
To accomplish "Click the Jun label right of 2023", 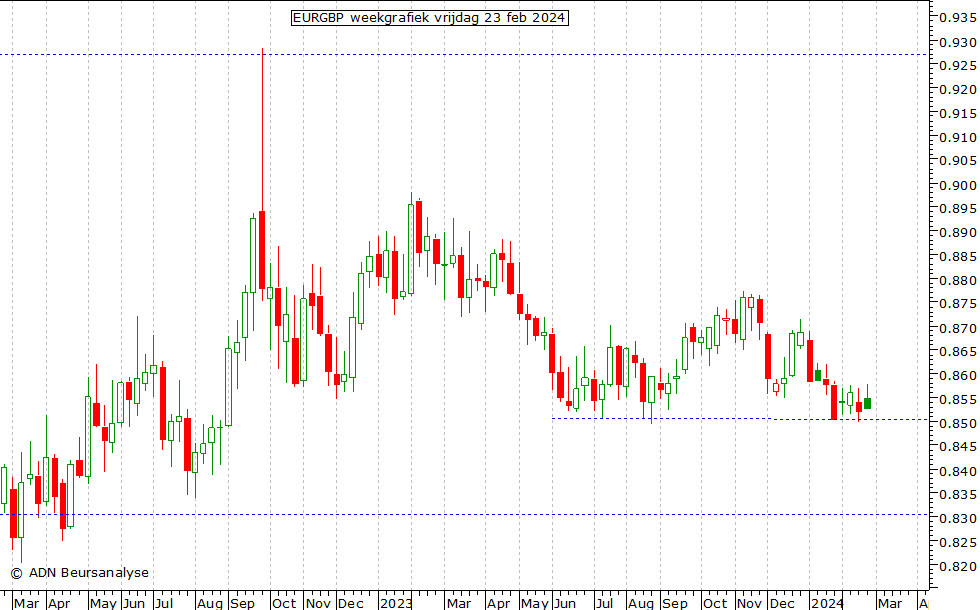I will (565, 603).
